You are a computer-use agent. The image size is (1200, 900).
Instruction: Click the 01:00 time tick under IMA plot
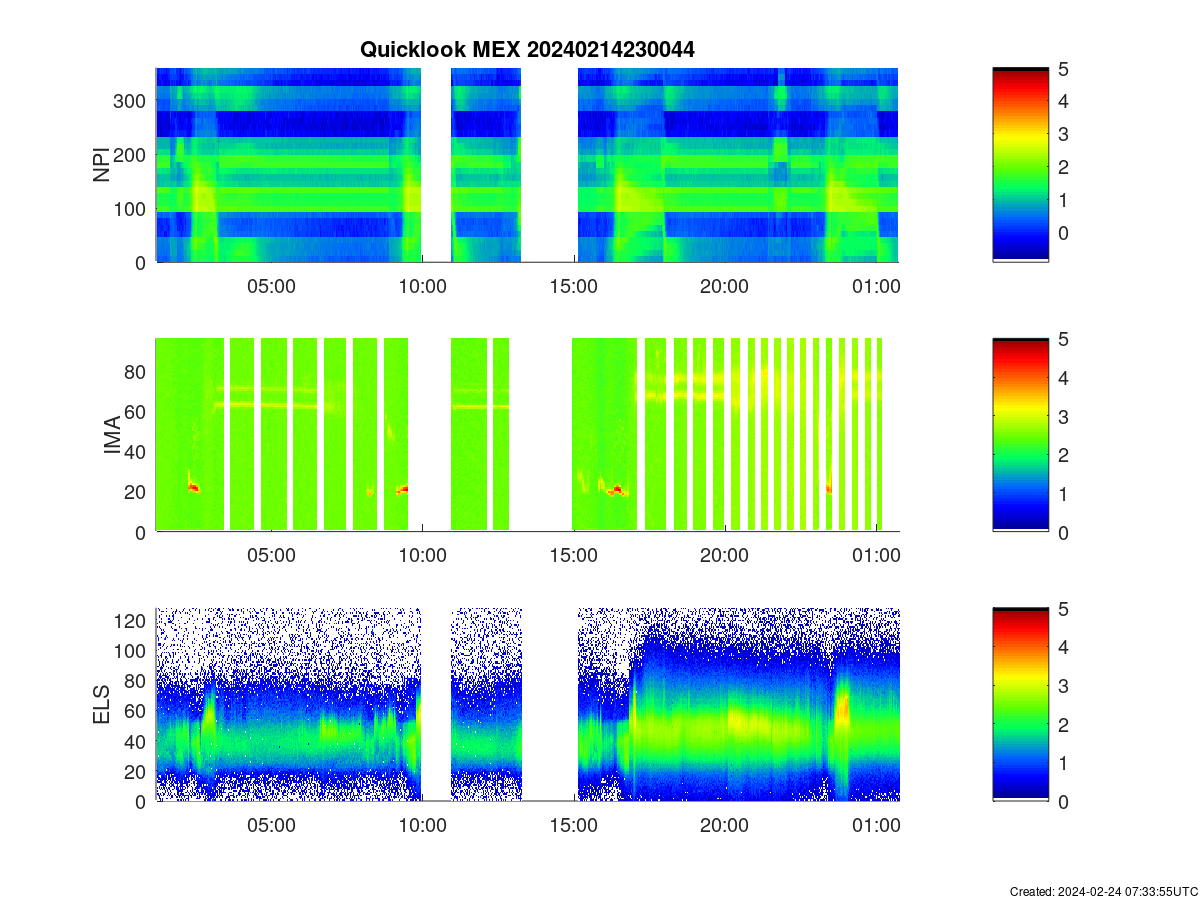click(x=875, y=555)
